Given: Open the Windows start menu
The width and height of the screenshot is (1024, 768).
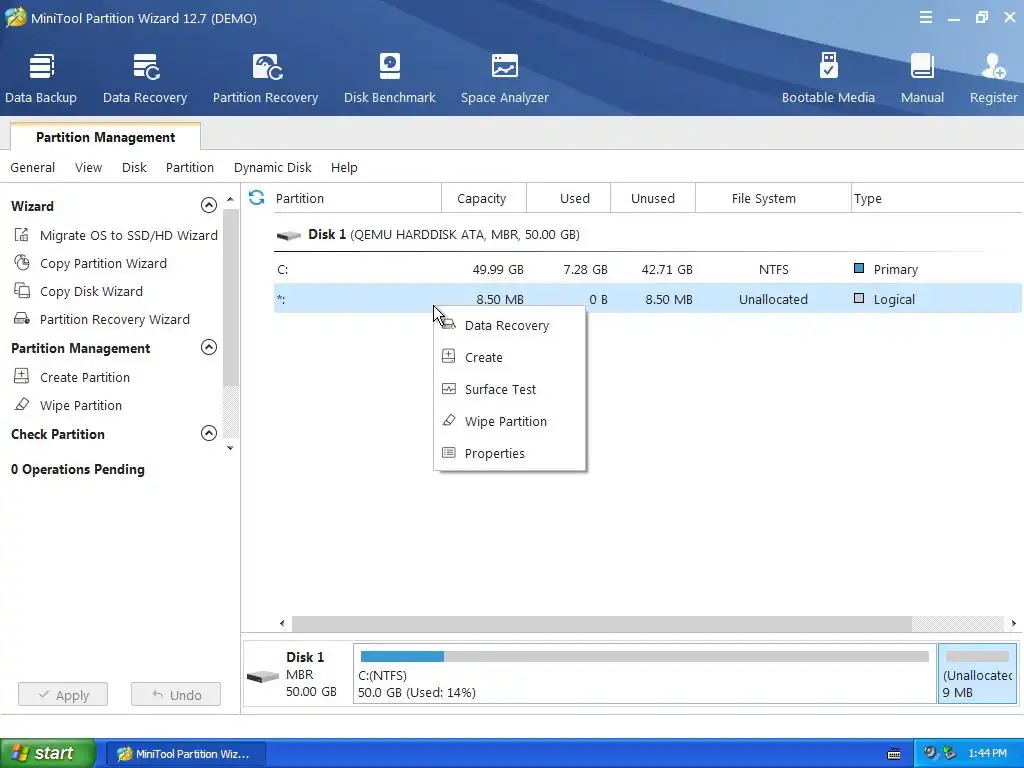Looking at the screenshot, I should [x=48, y=754].
